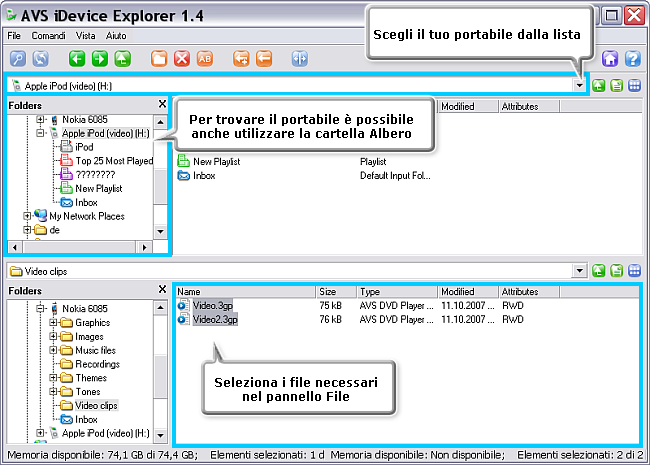Click lower panel green up-folder icon
This screenshot has height=465, width=650.
(599, 271)
